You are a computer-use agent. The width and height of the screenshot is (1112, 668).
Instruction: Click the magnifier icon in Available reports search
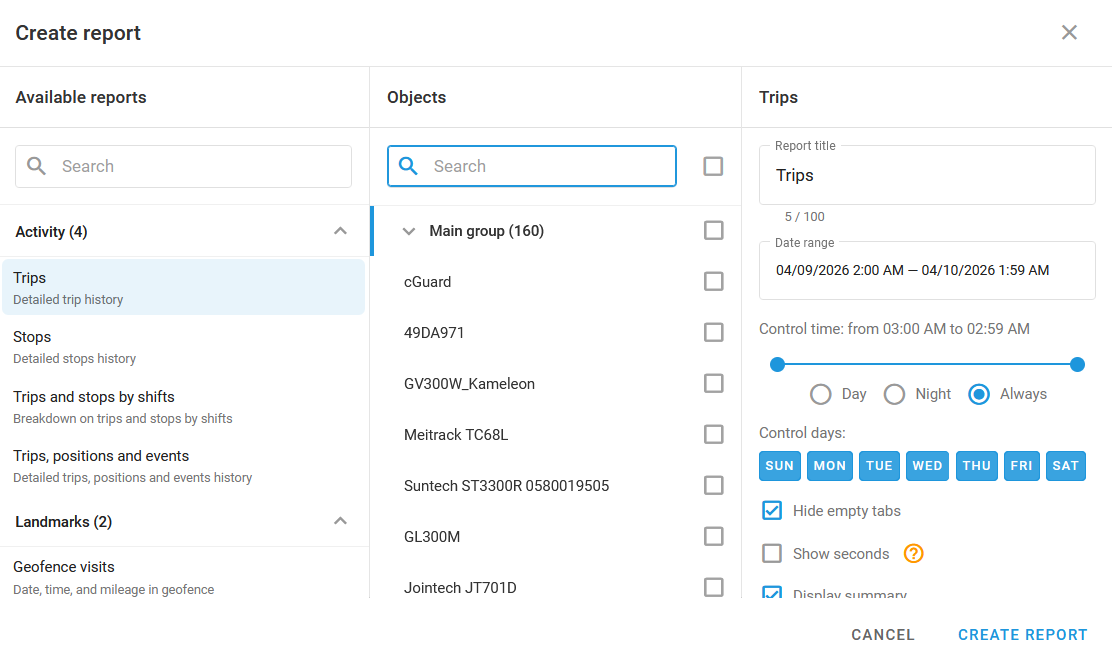pos(36,166)
